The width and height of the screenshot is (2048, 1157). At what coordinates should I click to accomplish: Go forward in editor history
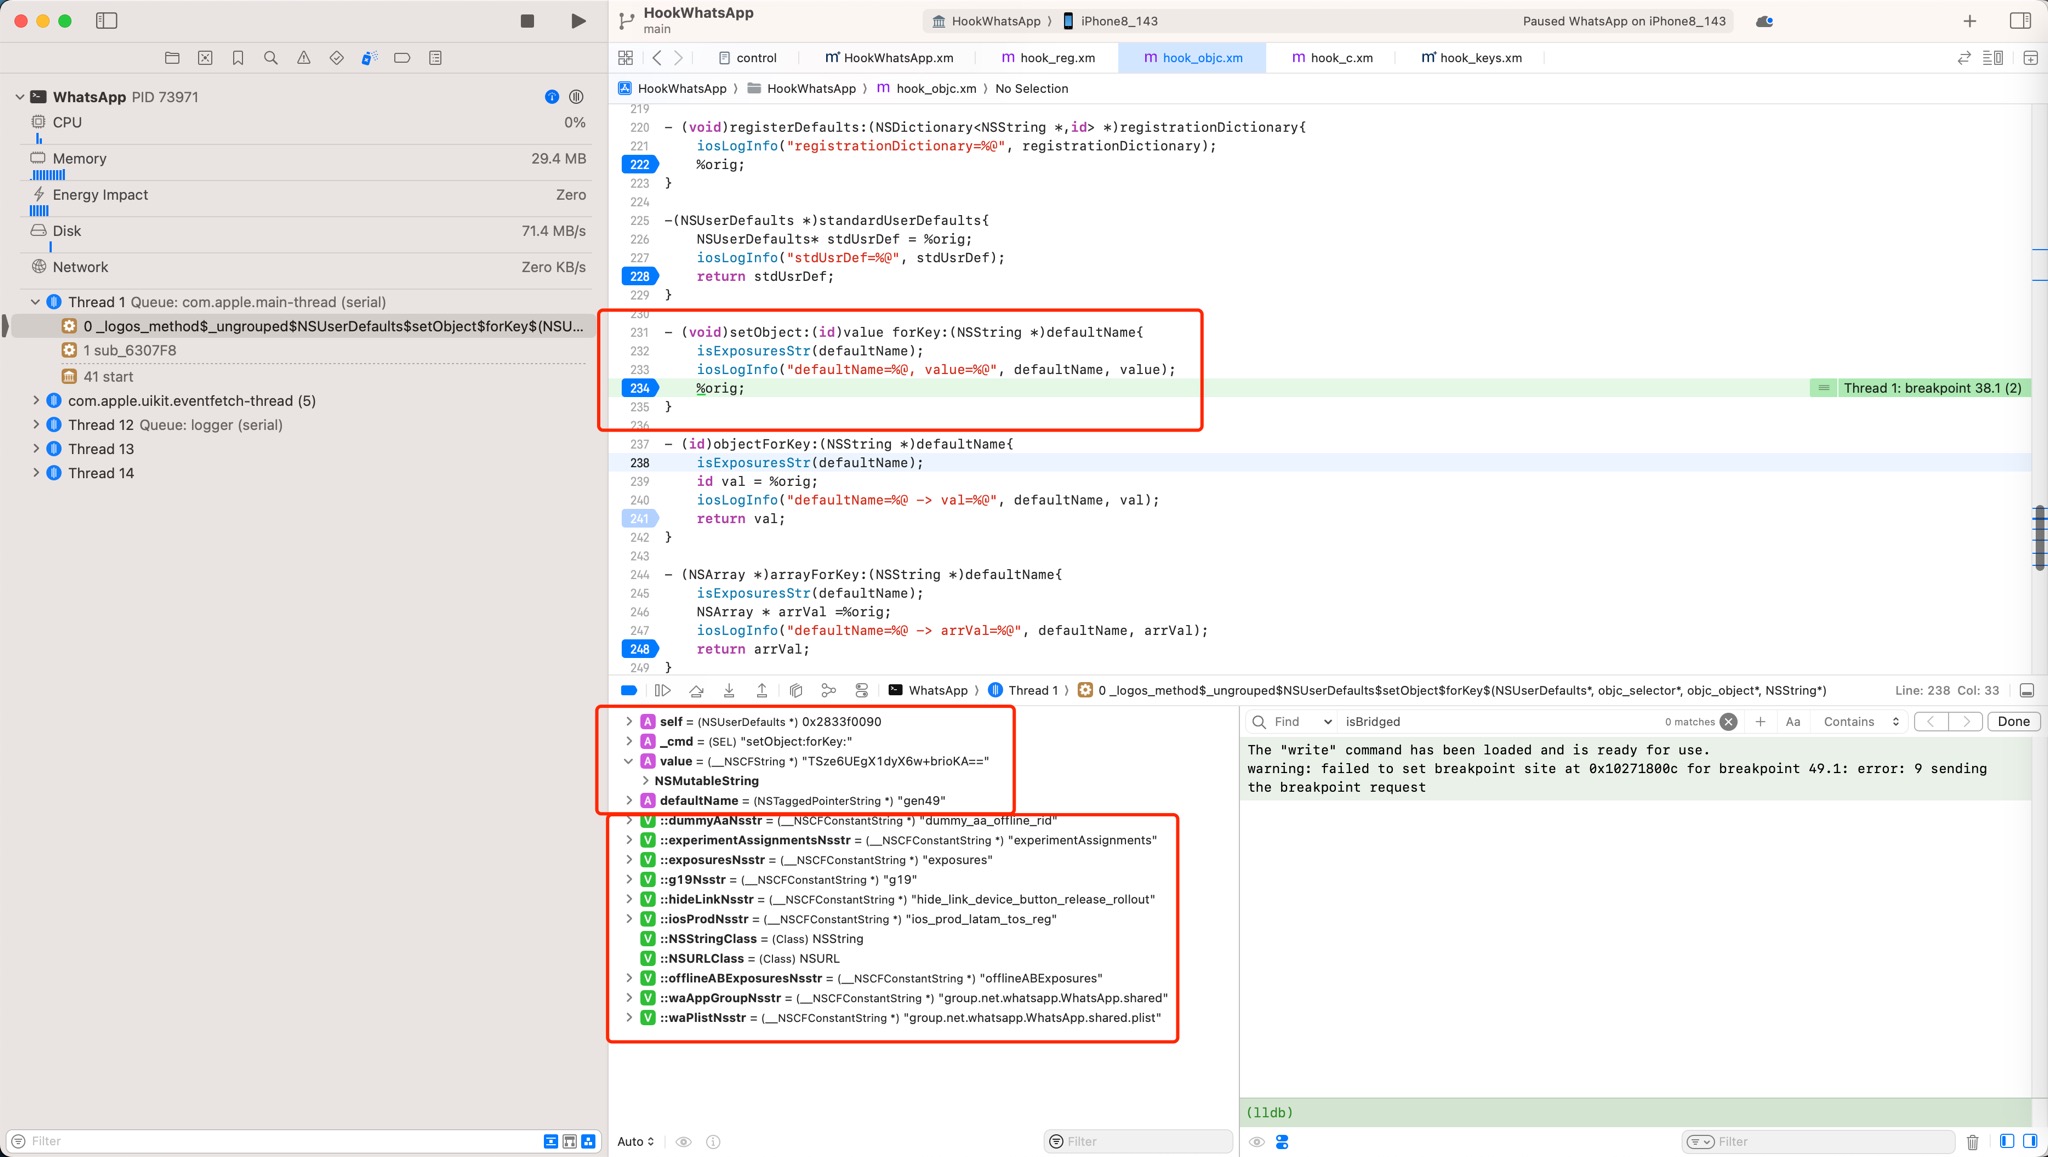pyautogui.click(x=679, y=58)
